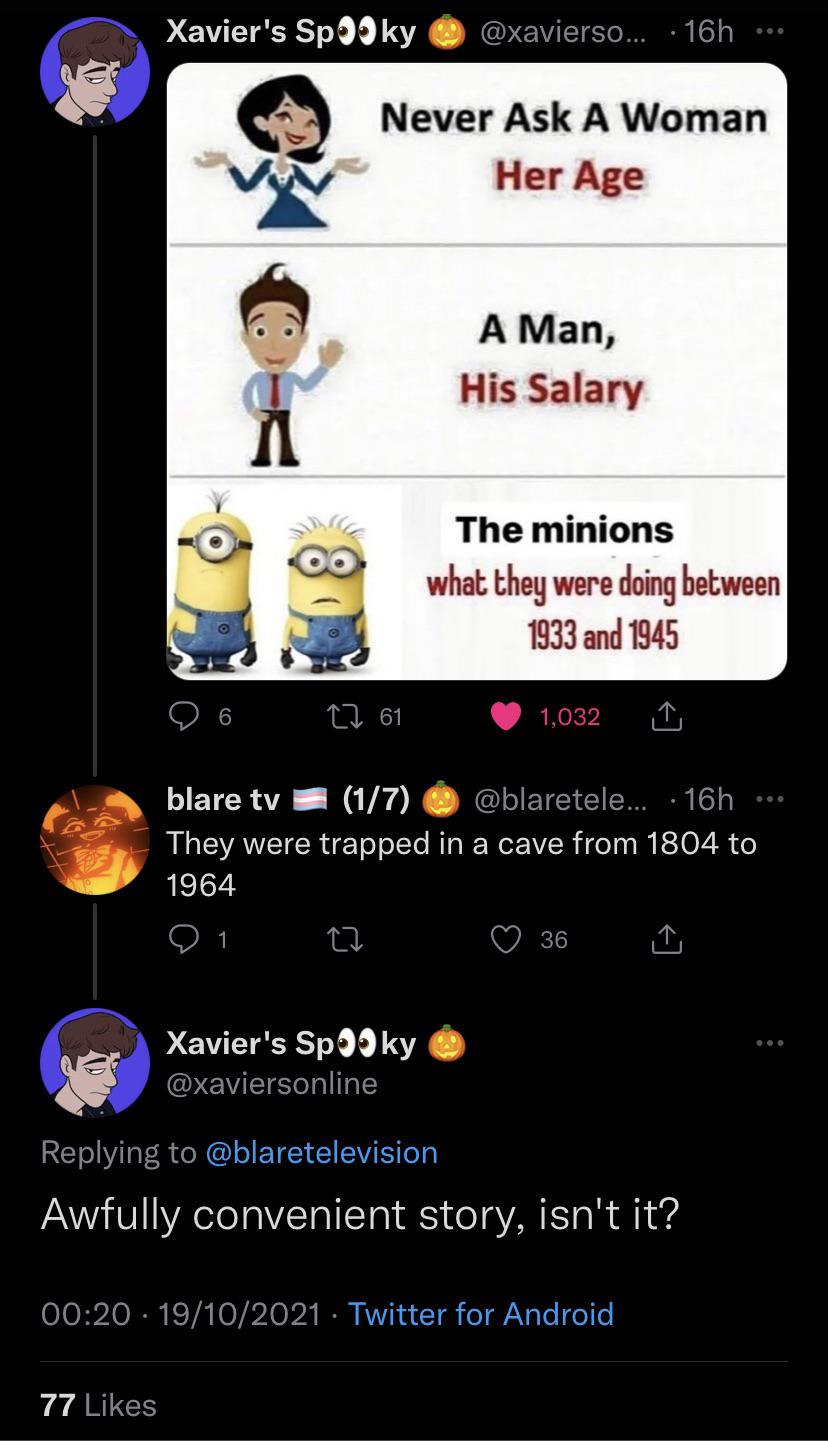The image size is (828, 1441).
Task: Click the Twitter for Android source link
Action: [481, 1313]
